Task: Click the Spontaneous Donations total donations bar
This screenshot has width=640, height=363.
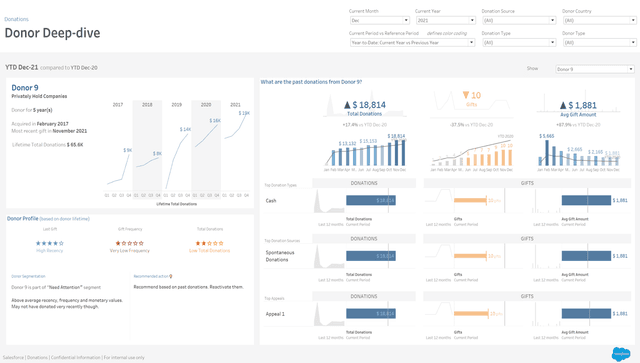Action: pyautogui.click(x=371, y=256)
